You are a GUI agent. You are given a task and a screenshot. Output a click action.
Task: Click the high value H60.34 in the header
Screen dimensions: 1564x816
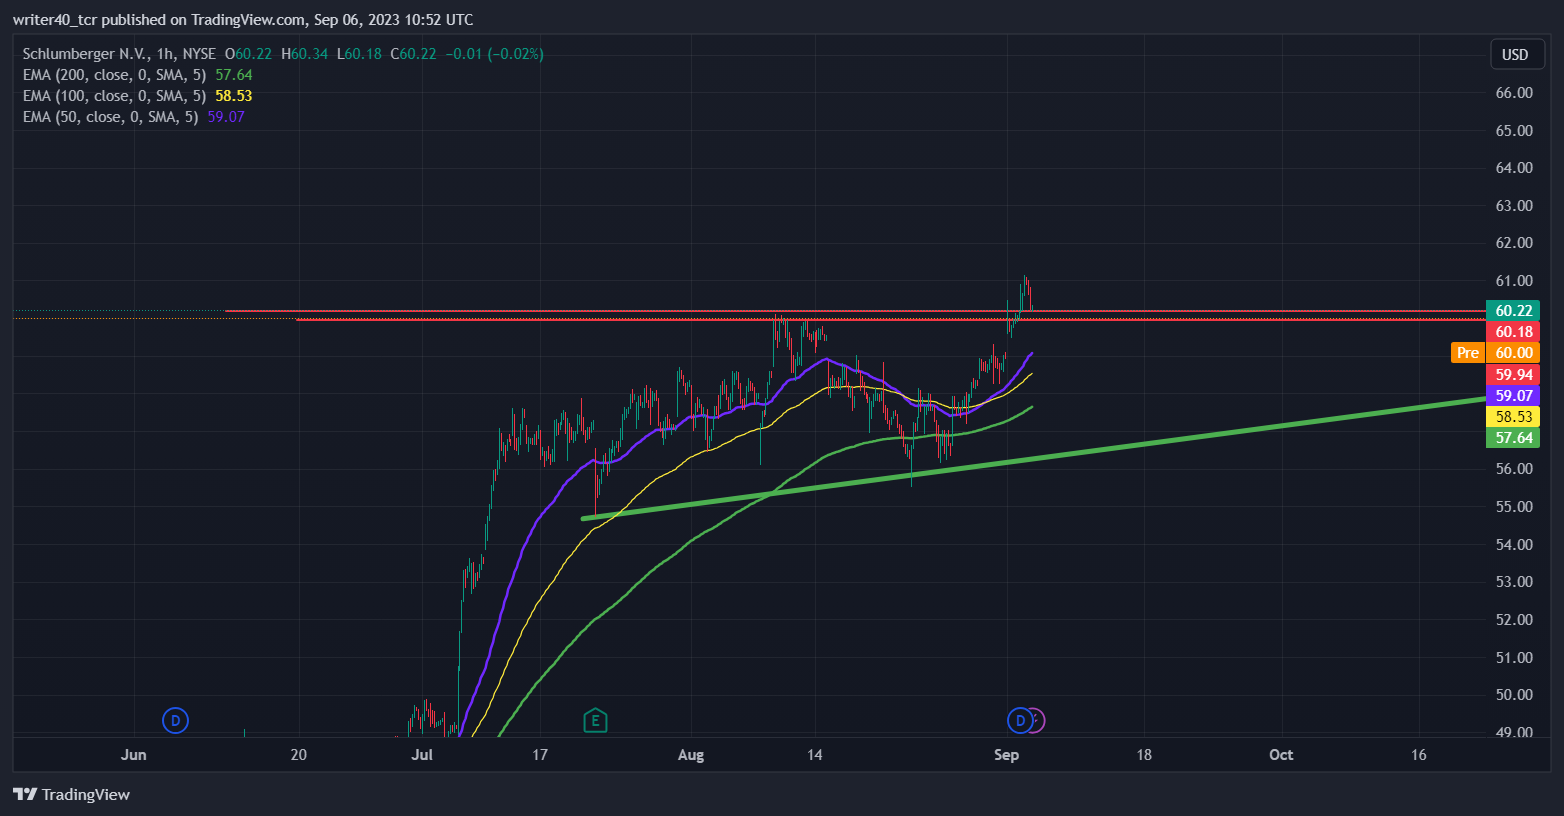[x=304, y=54]
